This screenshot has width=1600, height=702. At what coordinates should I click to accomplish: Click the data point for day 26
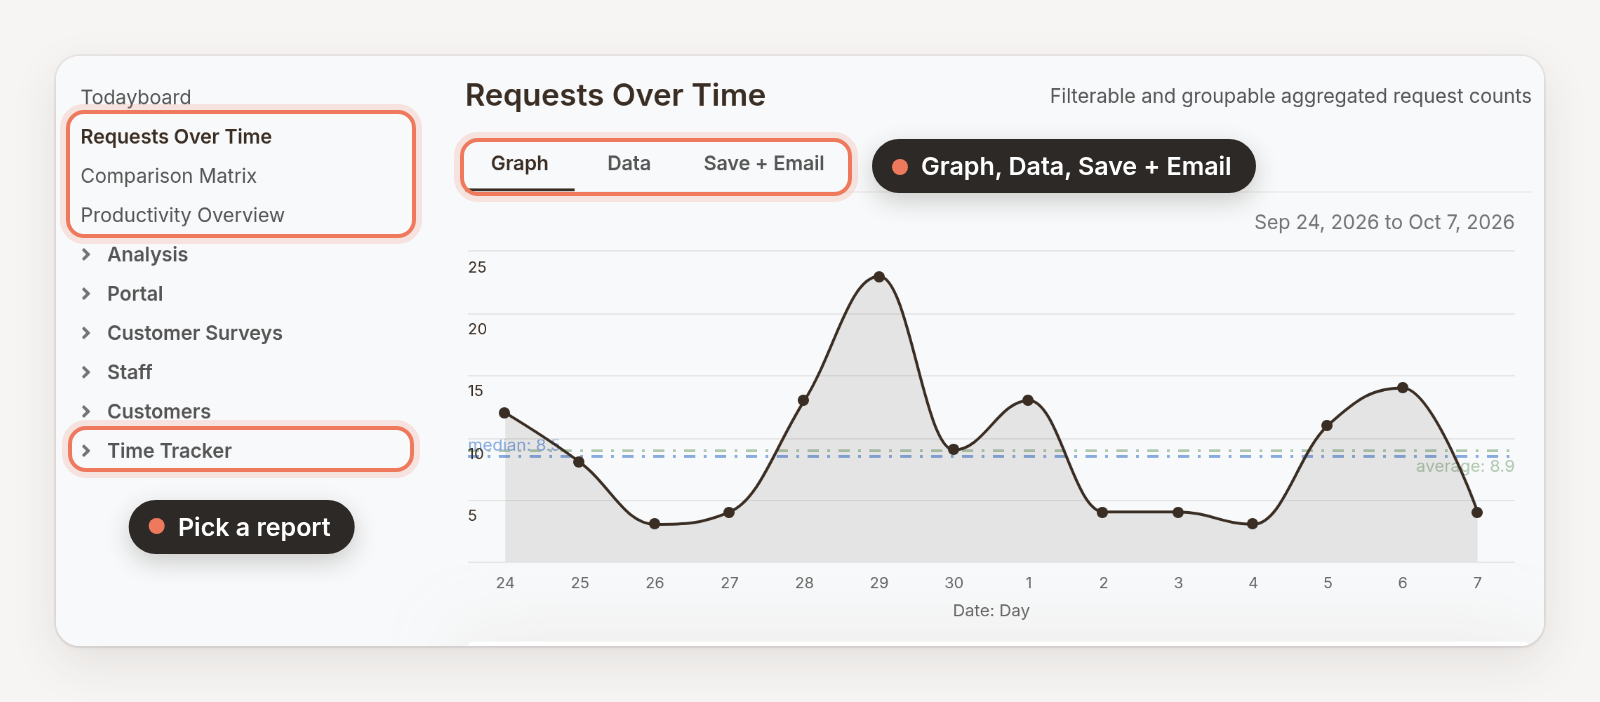[655, 524]
